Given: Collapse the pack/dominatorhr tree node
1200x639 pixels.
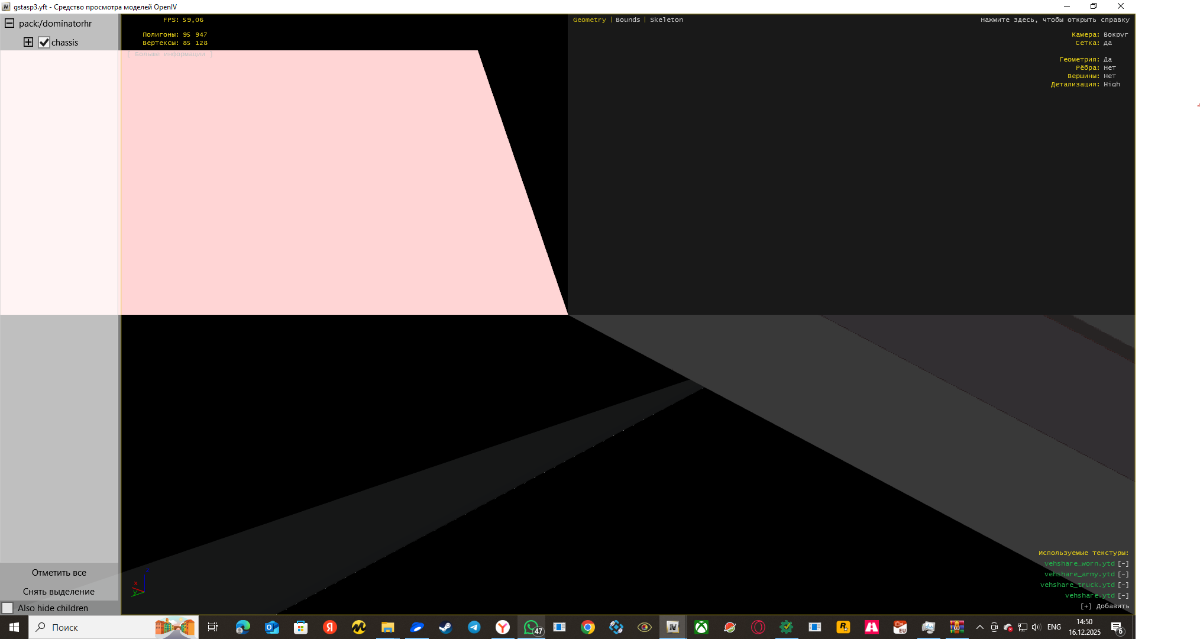Looking at the screenshot, I should [9, 23].
